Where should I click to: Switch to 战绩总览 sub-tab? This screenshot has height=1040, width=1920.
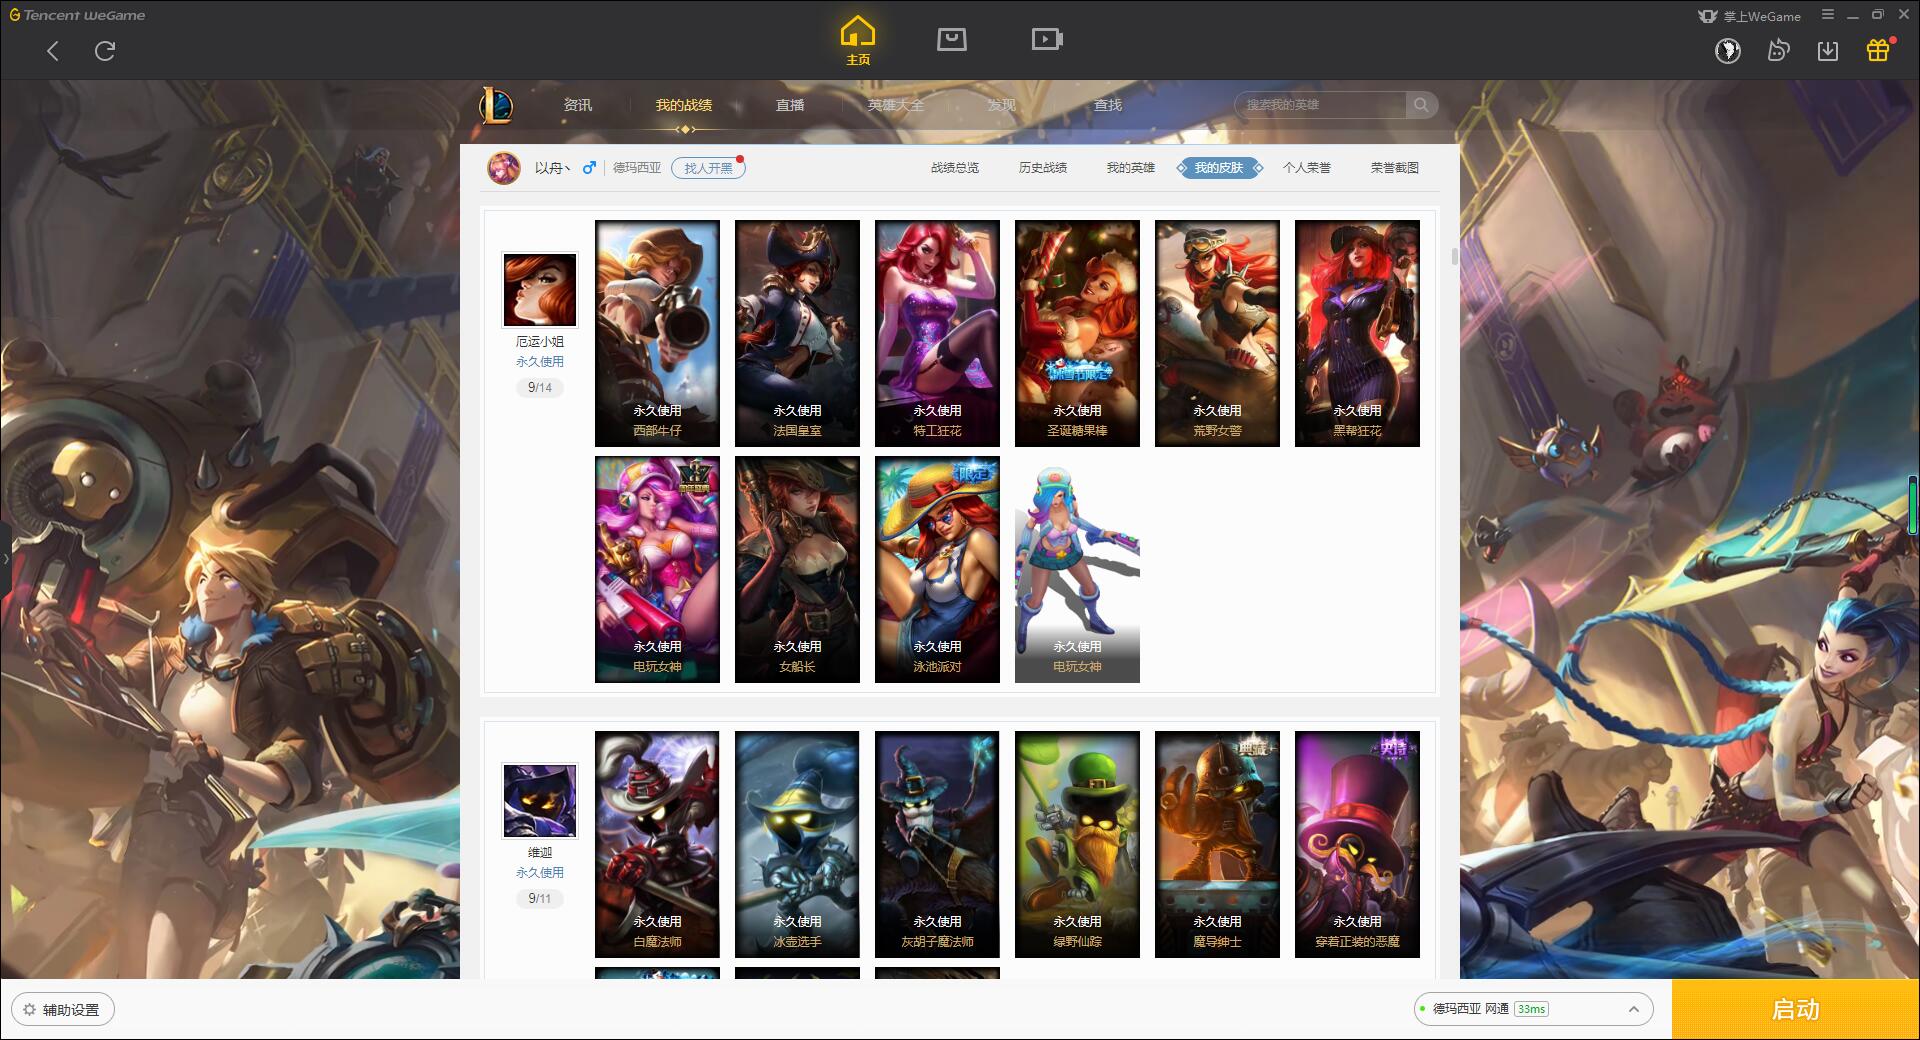point(955,168)
